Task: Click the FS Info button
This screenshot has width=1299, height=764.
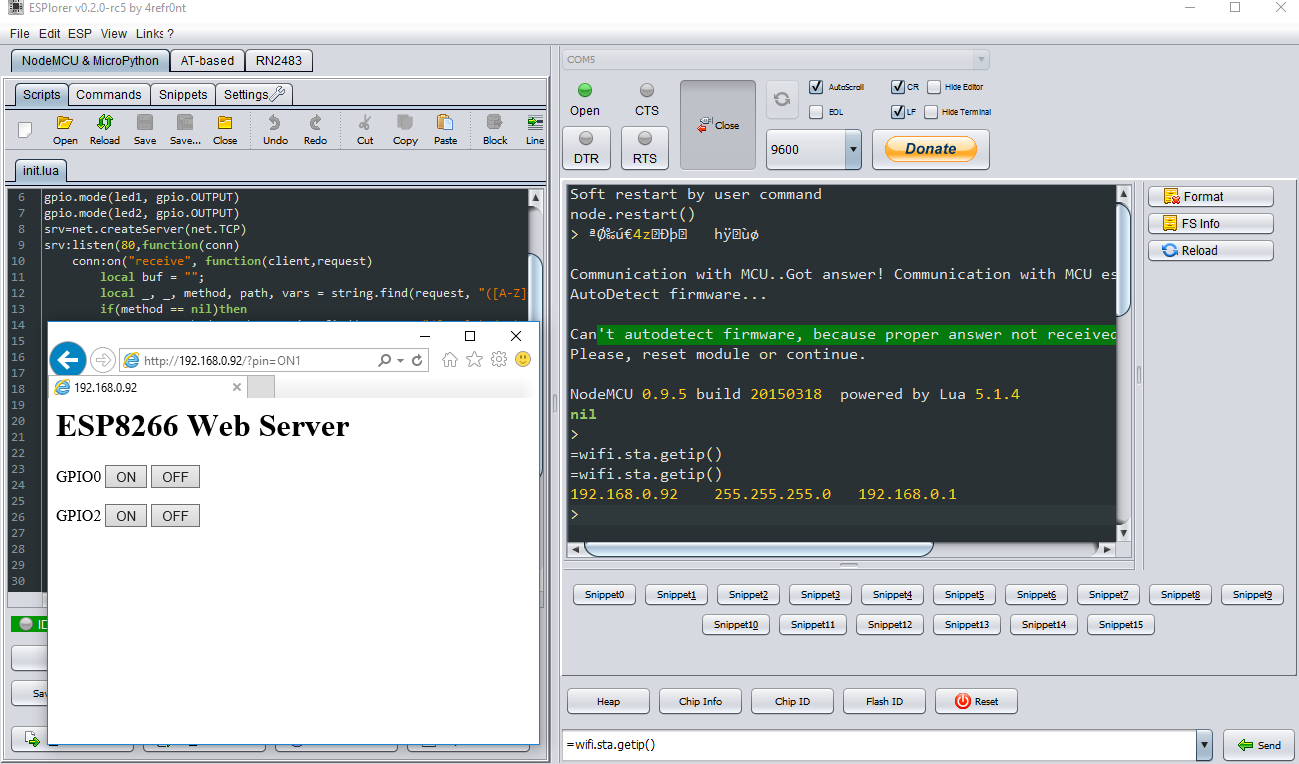Action: pyautogui.click(x=1211, y=224)
